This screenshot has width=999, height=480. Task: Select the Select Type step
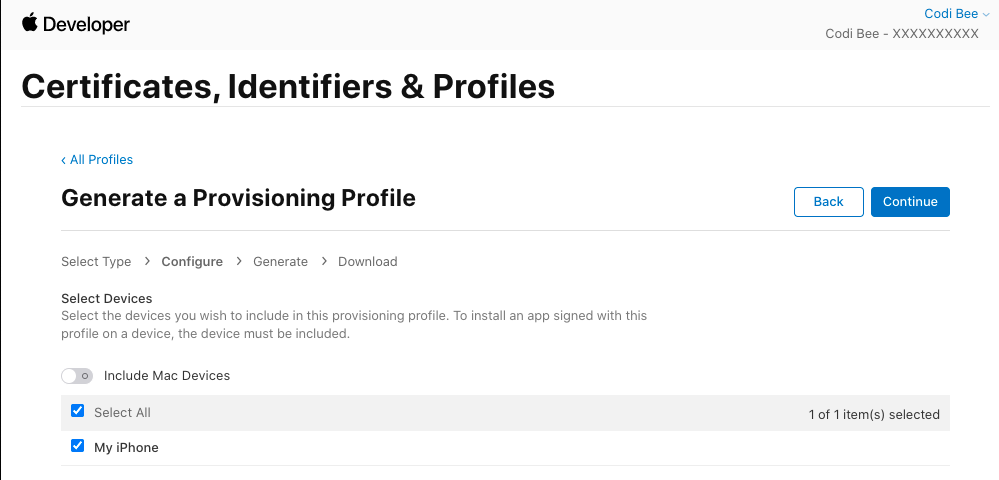tap(96, 262)
